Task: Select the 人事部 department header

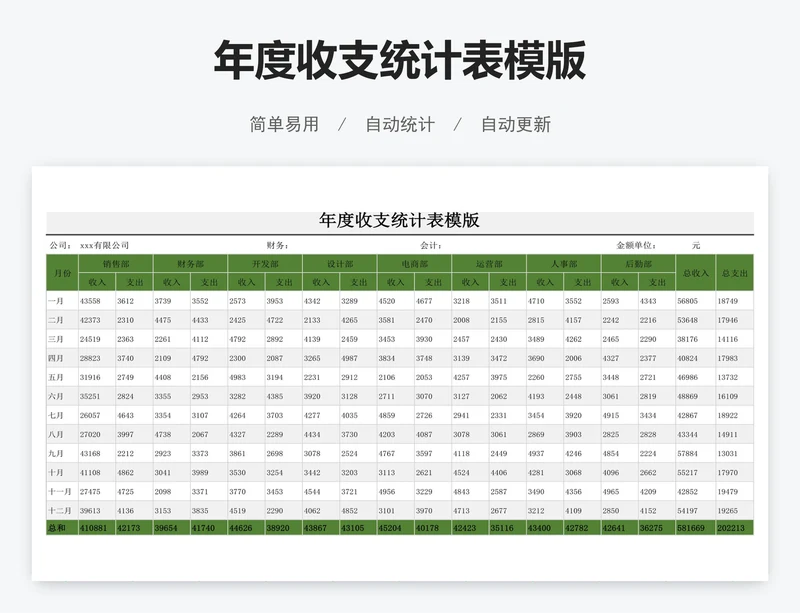Action: 564,264
